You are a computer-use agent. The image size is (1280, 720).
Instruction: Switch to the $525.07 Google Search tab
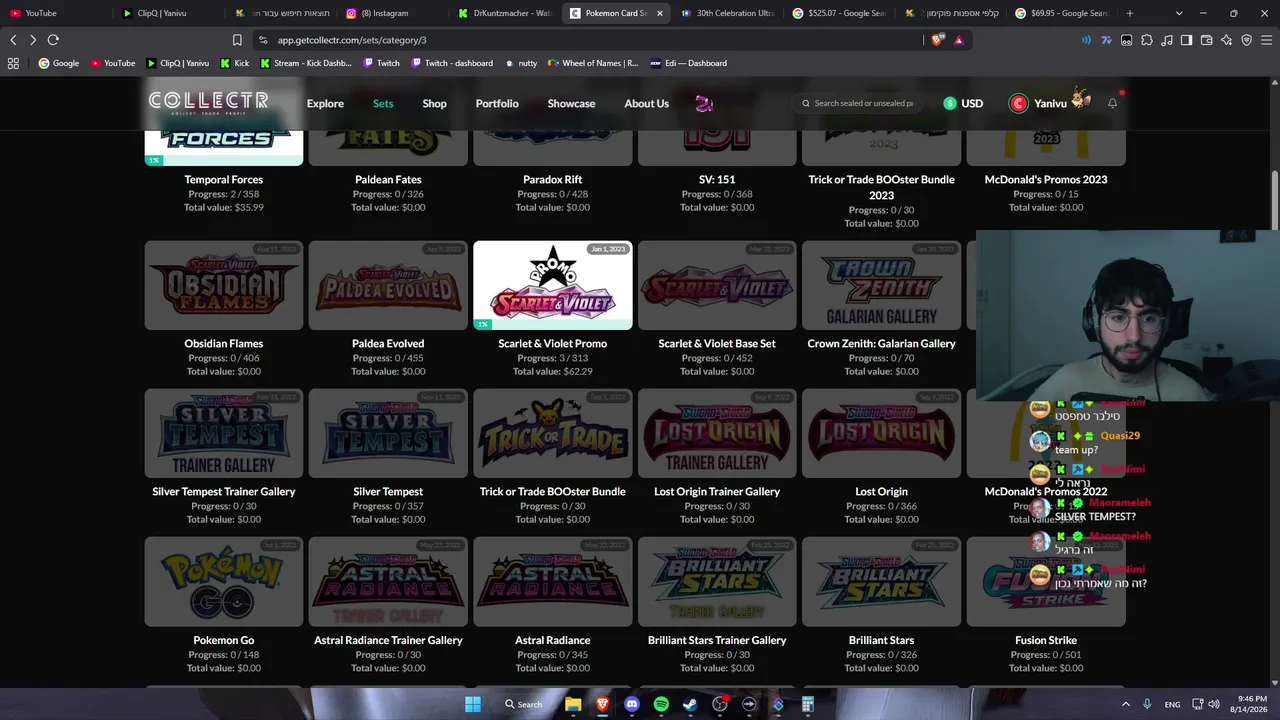(x=840, y=13)
